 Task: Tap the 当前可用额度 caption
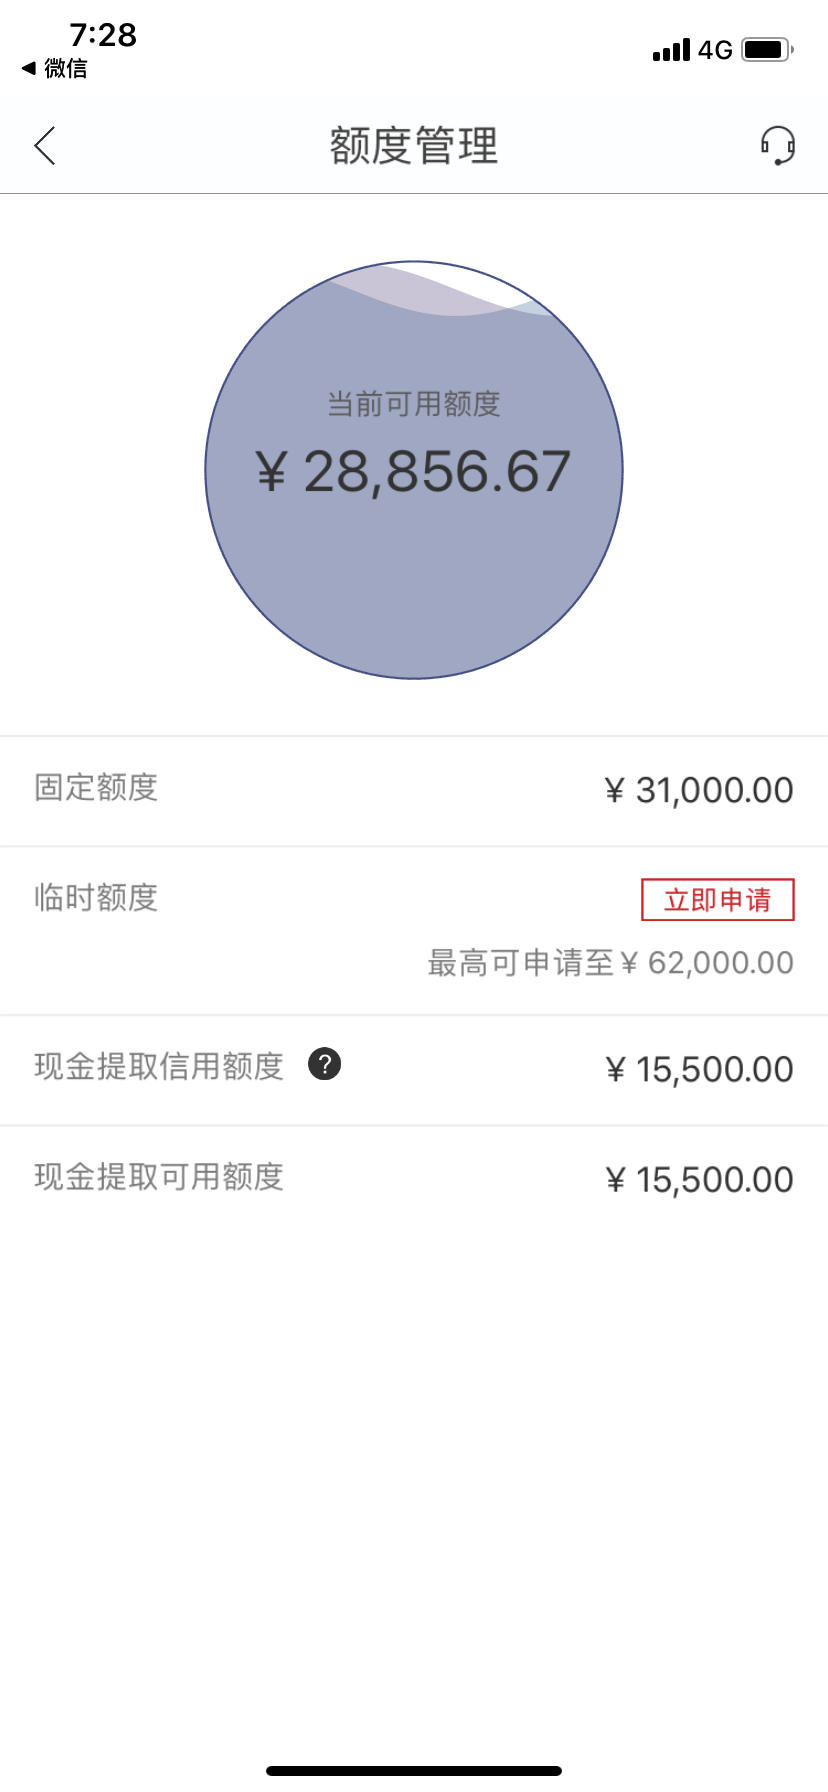(x=414, y=404)
